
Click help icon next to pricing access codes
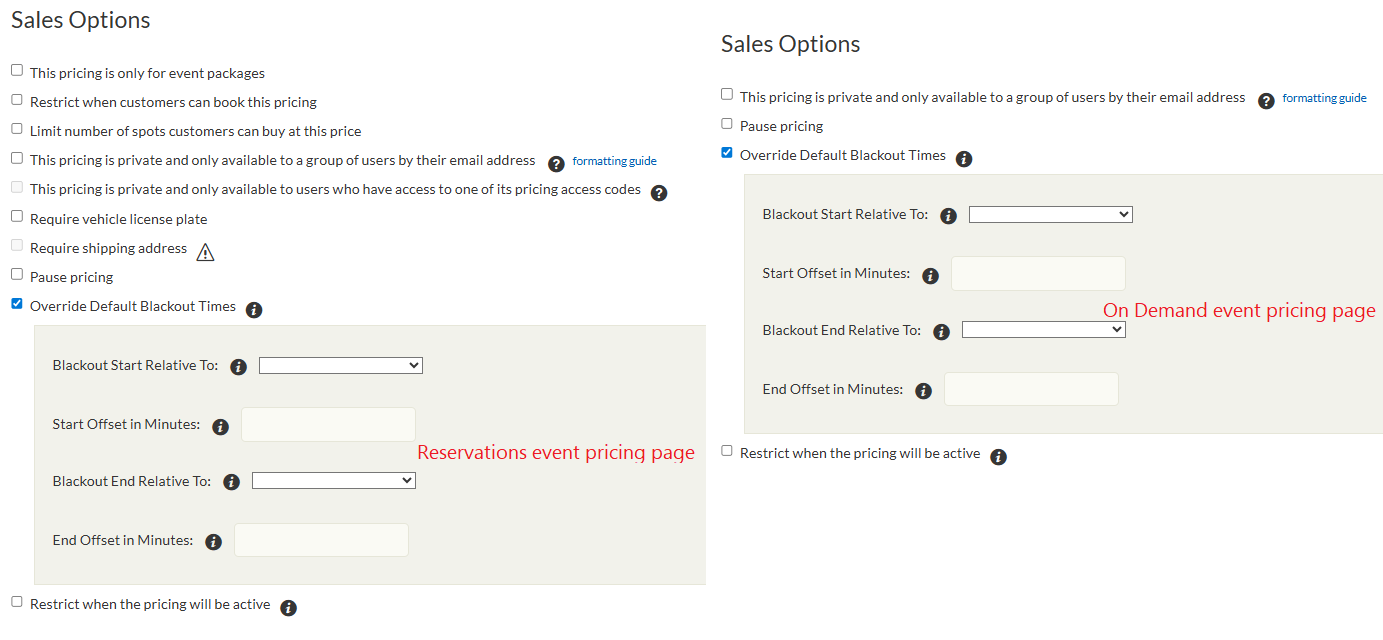[x=659, y=192]
